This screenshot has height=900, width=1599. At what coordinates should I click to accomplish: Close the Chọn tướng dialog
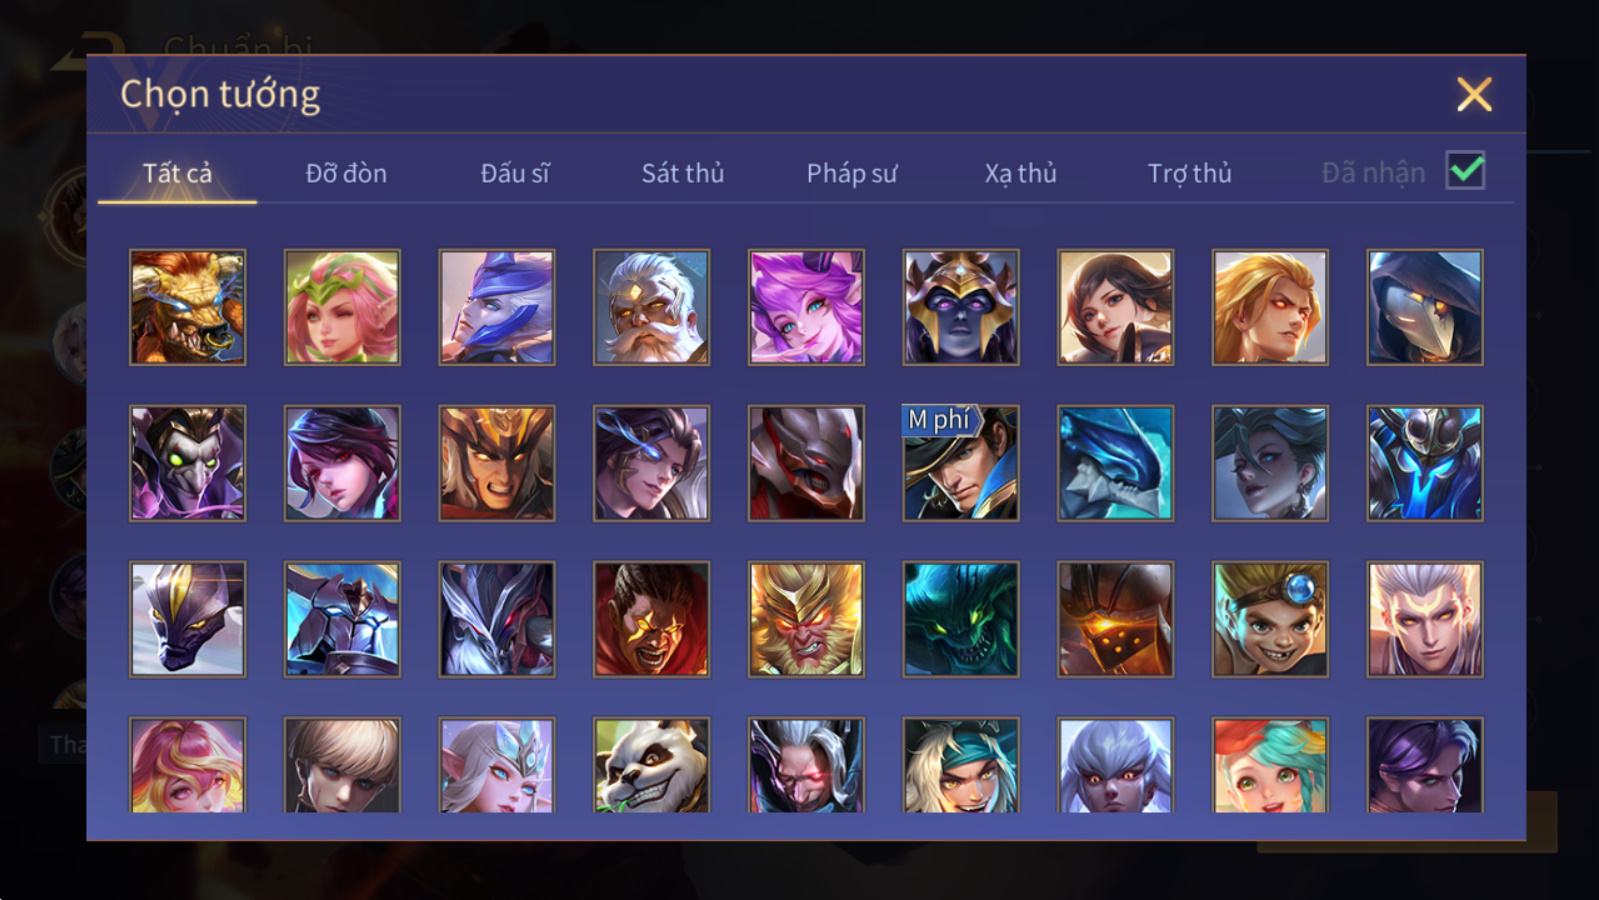click(x=1474, y=95)
